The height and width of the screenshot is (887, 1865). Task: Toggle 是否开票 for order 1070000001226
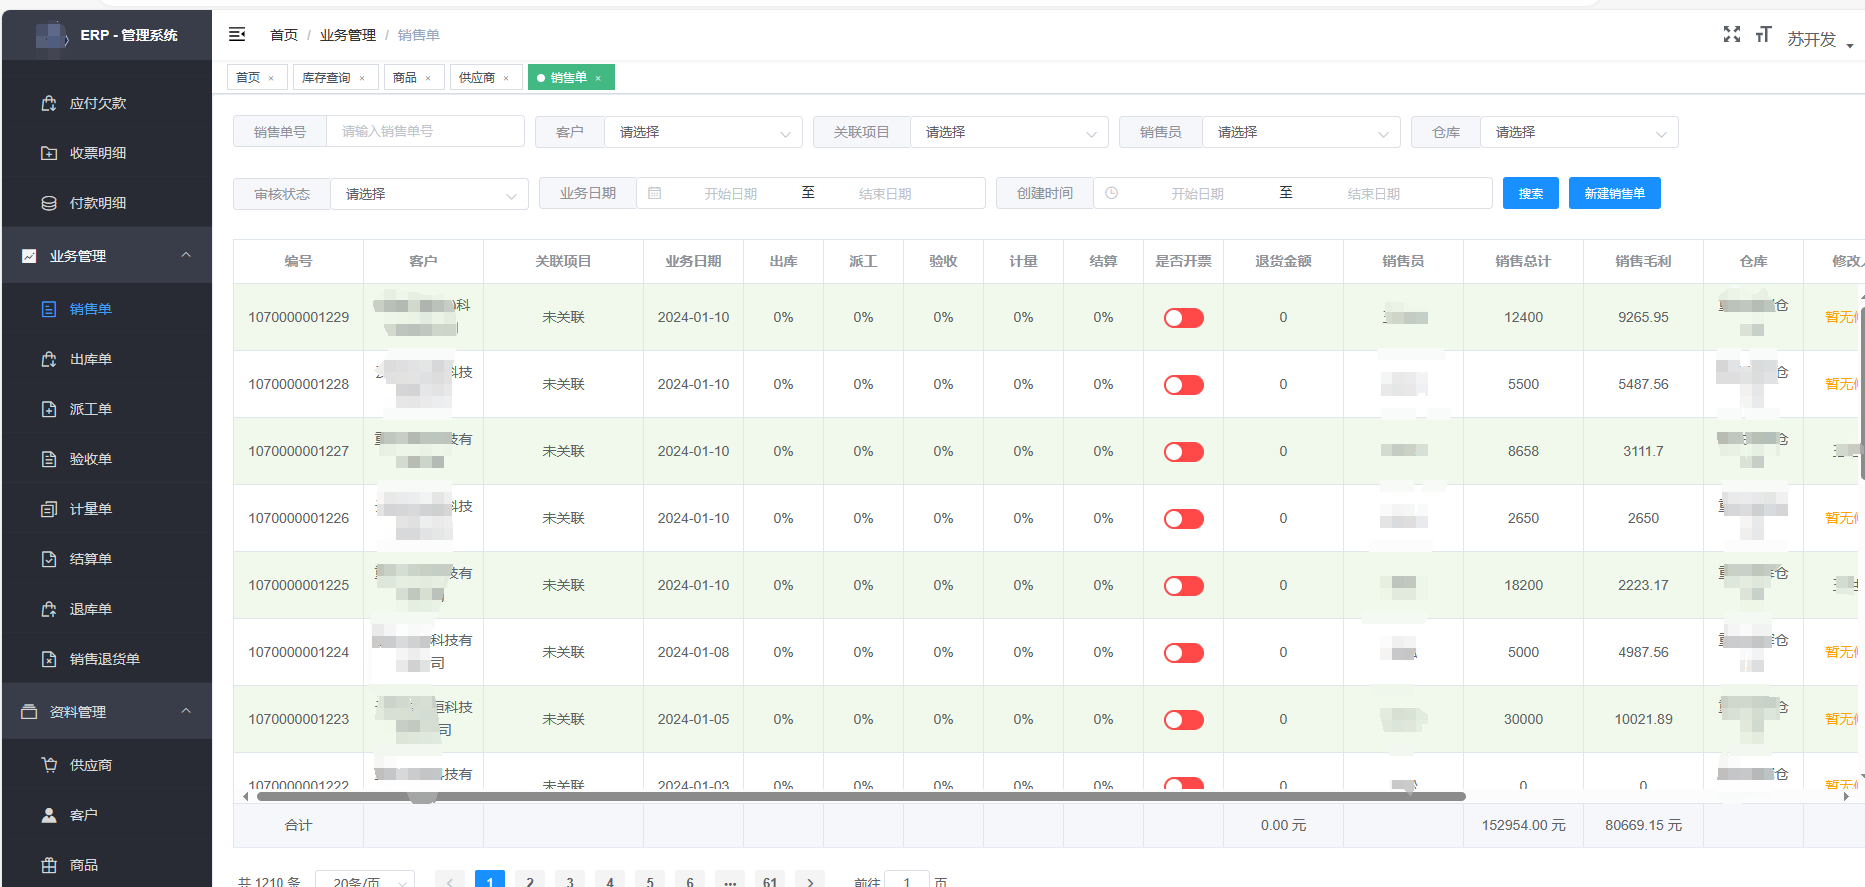(1183, 519)
